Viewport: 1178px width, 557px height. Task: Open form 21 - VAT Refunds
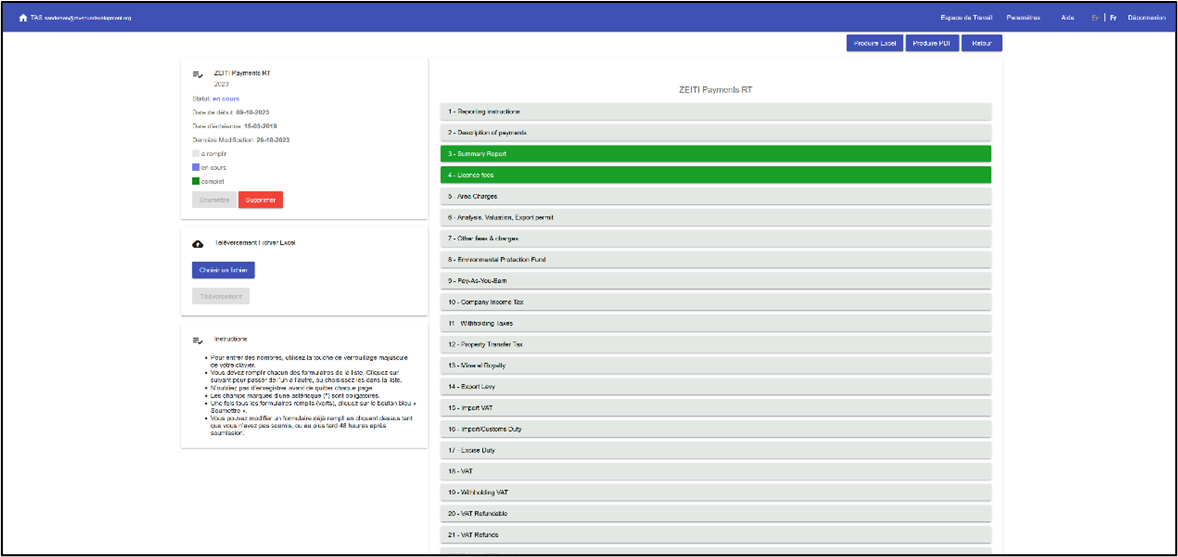715,534
